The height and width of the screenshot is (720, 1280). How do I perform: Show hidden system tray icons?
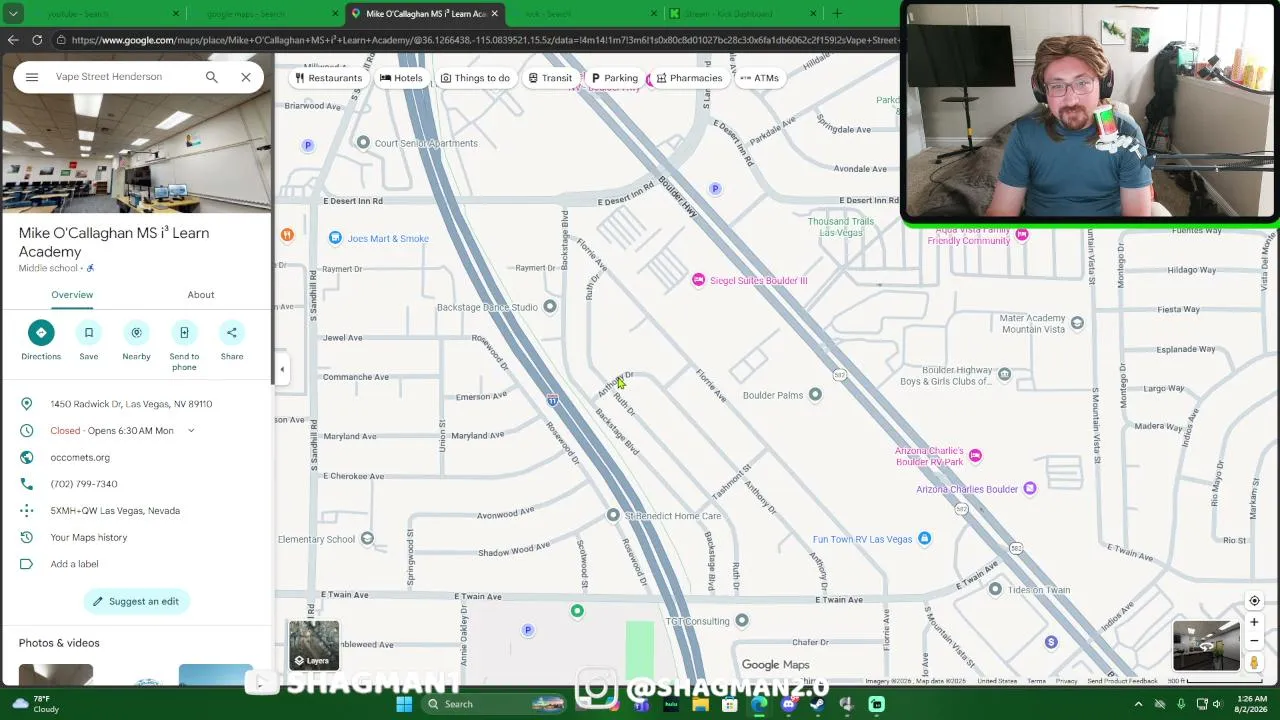[x=1138, y=704]
